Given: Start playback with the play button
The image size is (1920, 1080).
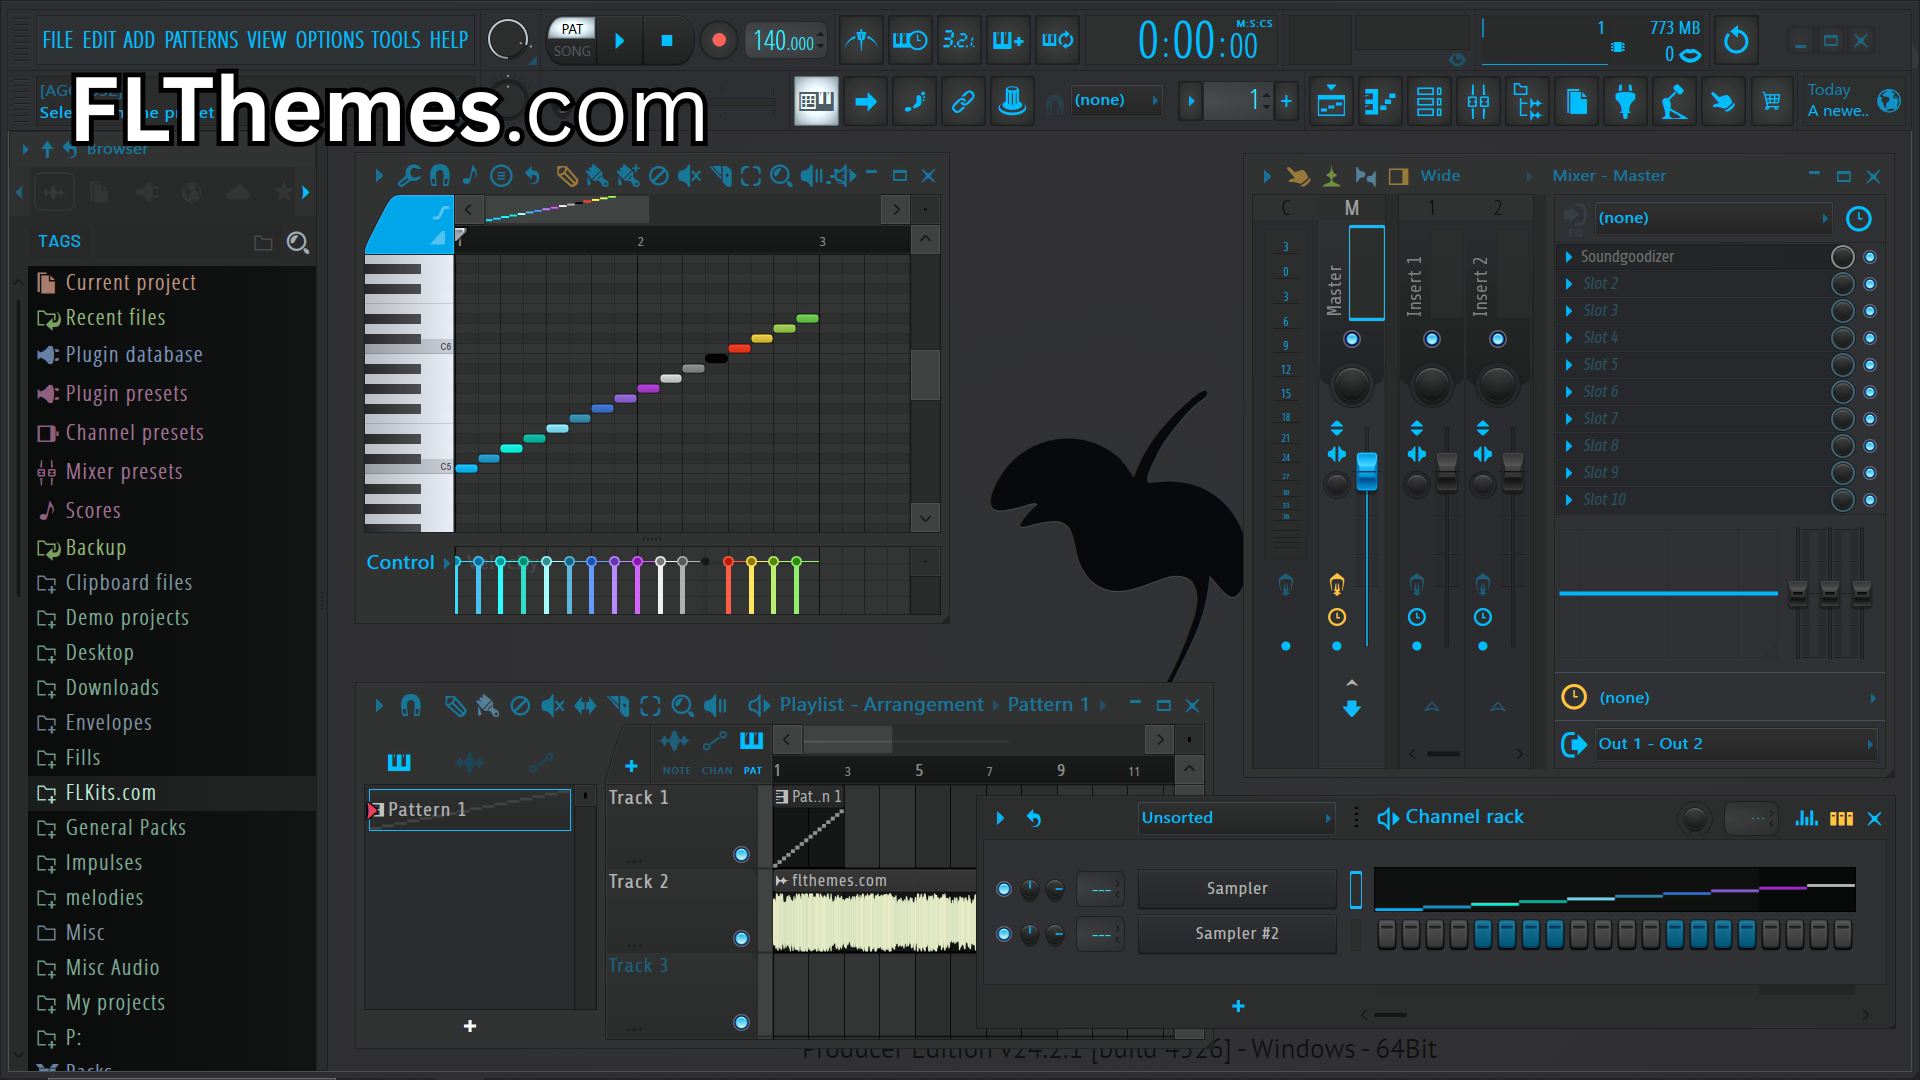Looking at the screenshot, I should [619, 41].
